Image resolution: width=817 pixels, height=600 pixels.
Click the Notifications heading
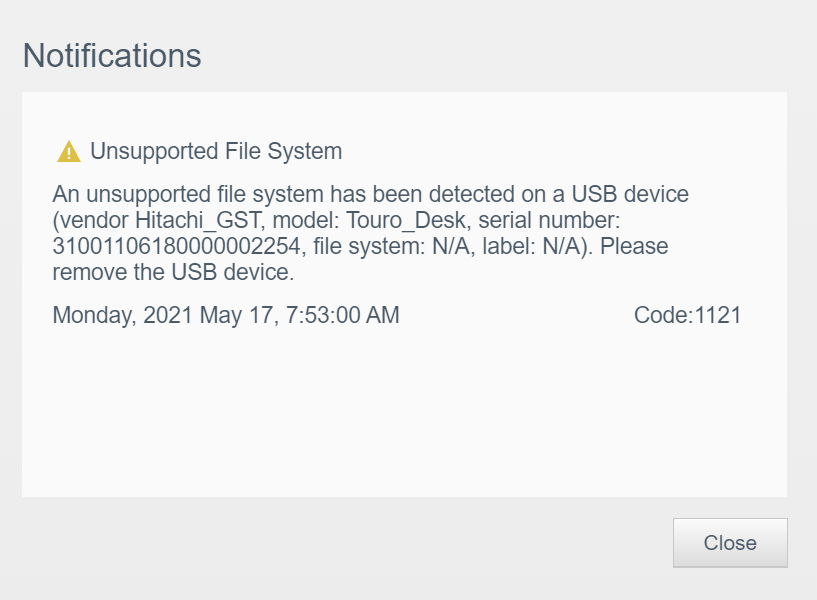tap(112, 55)
